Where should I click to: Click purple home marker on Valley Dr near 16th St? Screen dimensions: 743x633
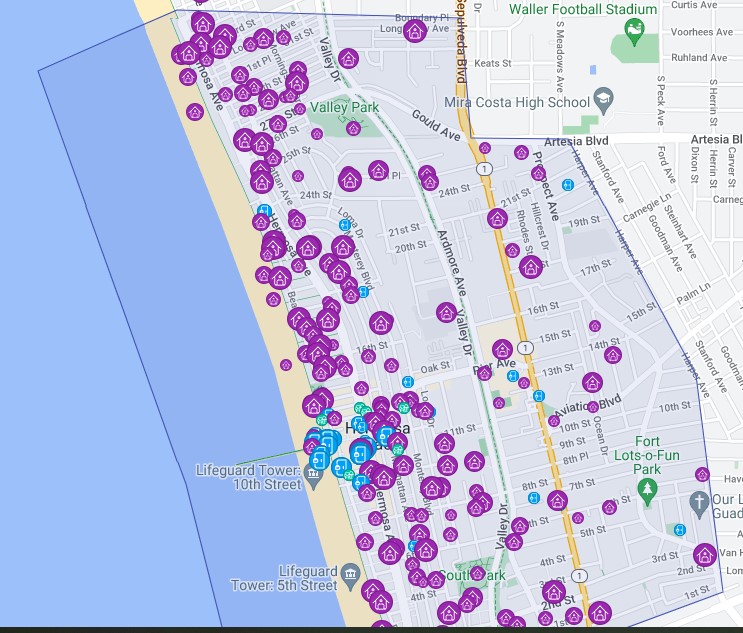tap(446, 313)
